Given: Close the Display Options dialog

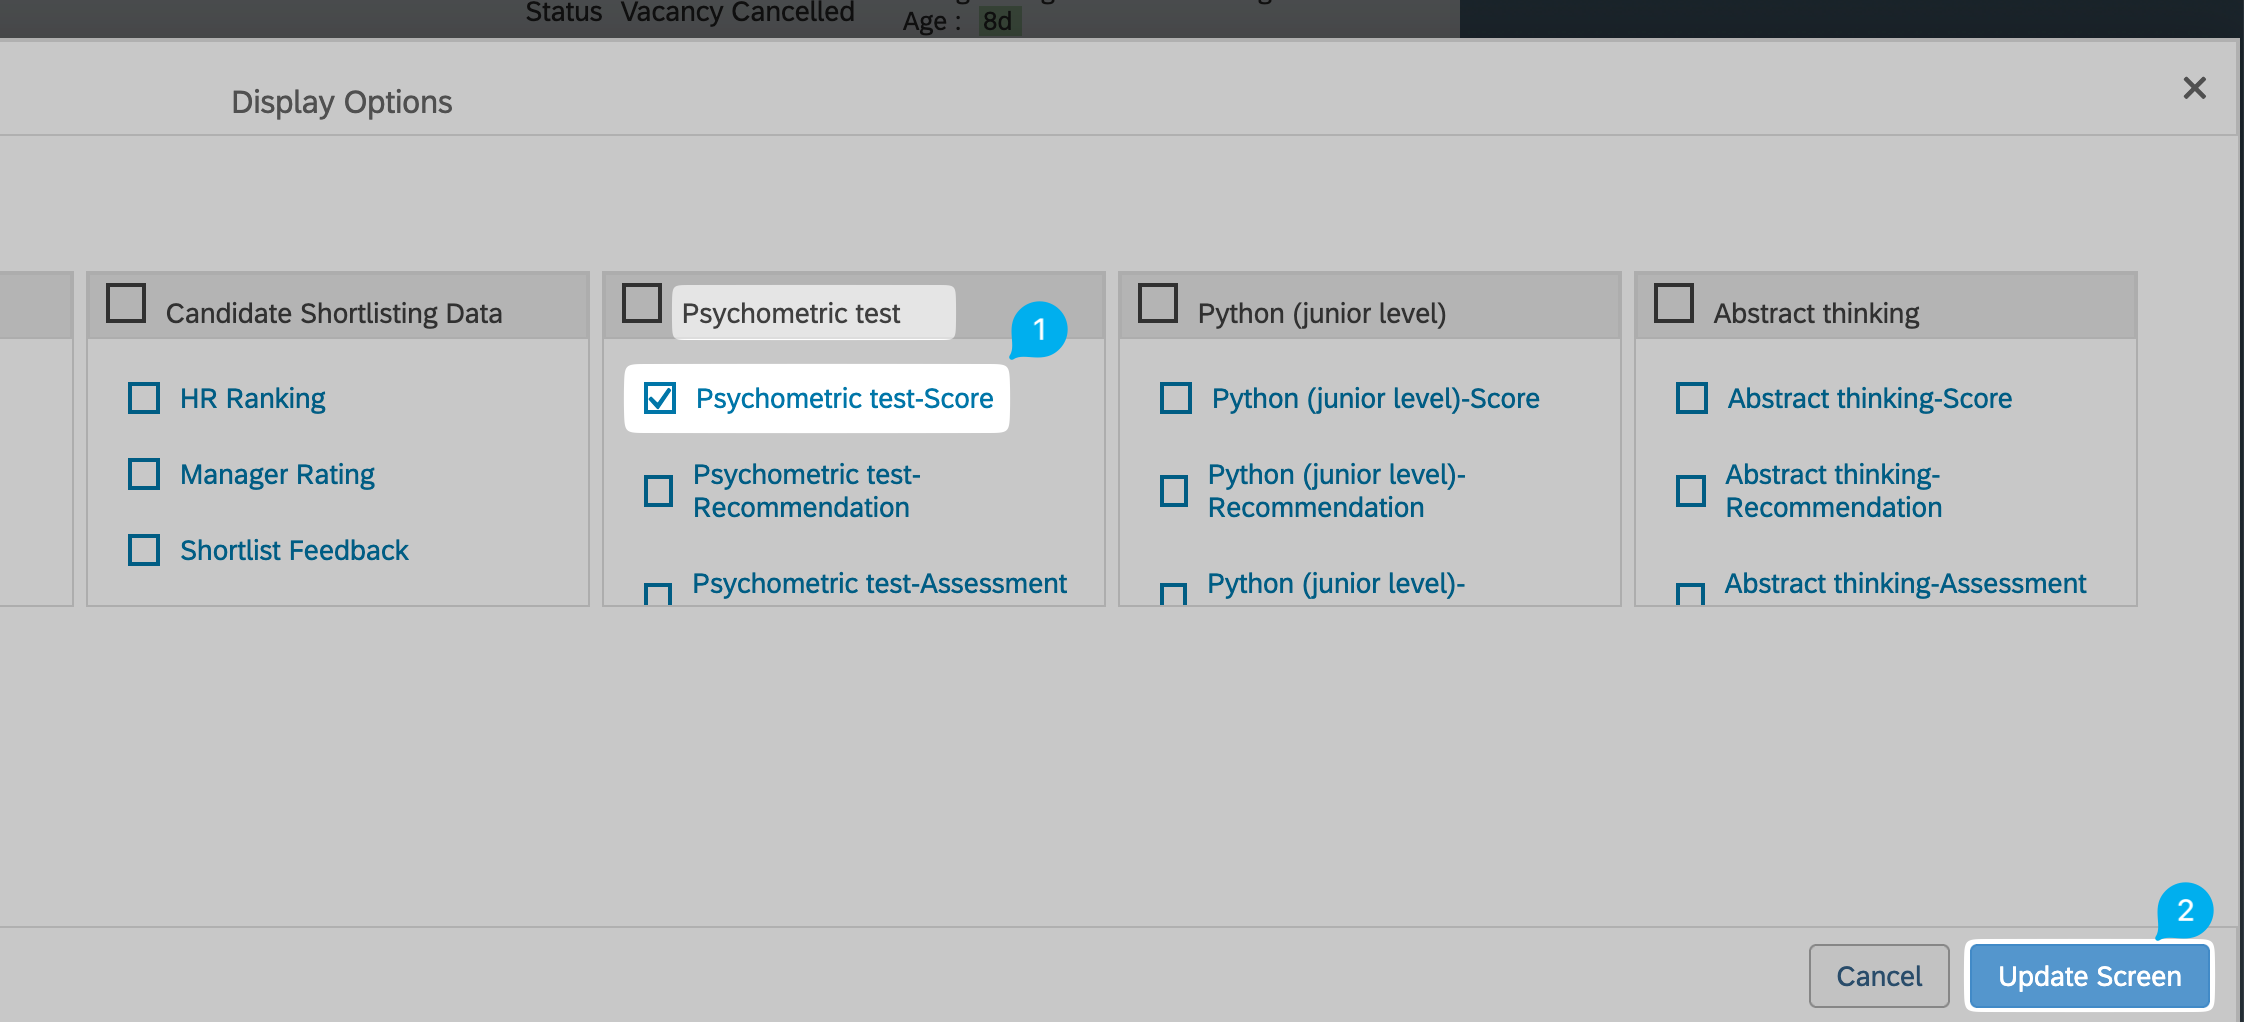Looking at the screenshot, I should (2194, 88).
